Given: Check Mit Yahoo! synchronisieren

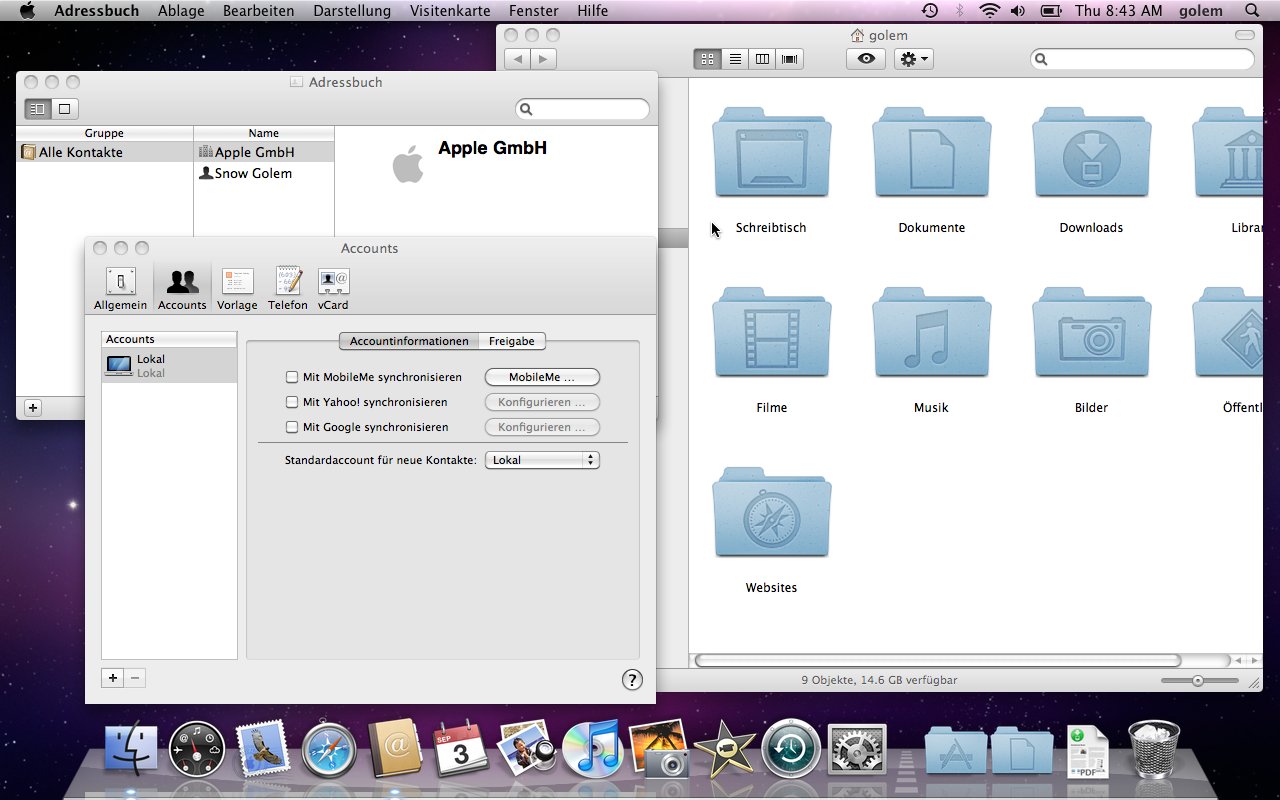Looking at the screenshot, I should 292,402.
